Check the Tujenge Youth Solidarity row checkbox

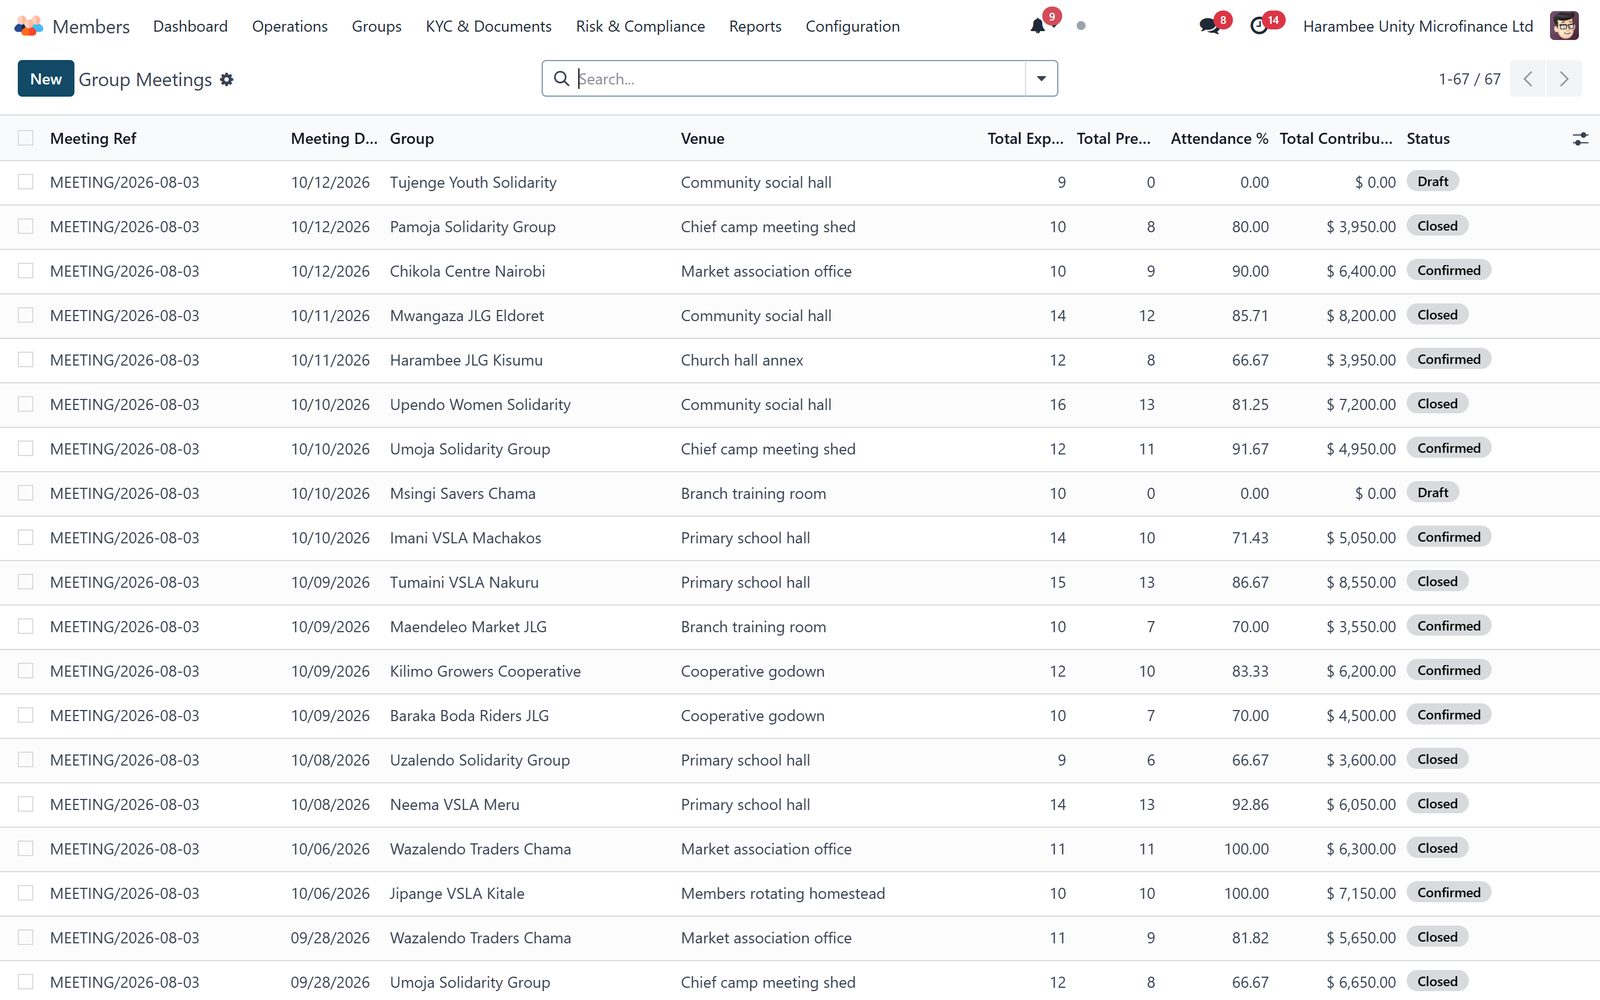click(x=26, y=182)
